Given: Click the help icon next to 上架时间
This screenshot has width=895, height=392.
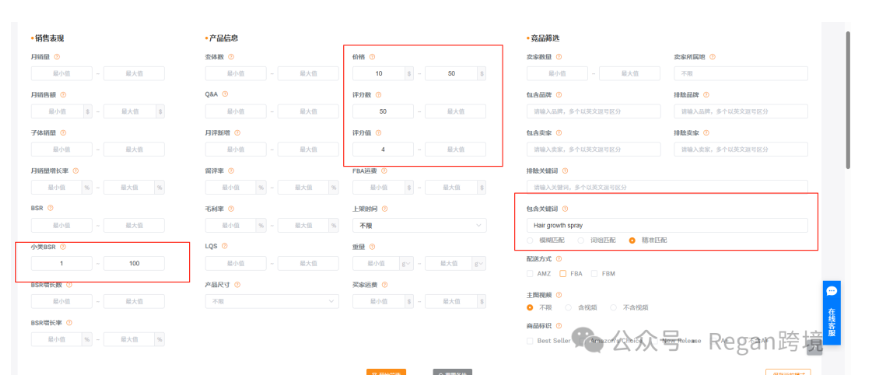Looking at the screenshot, I should click(384, 209).
